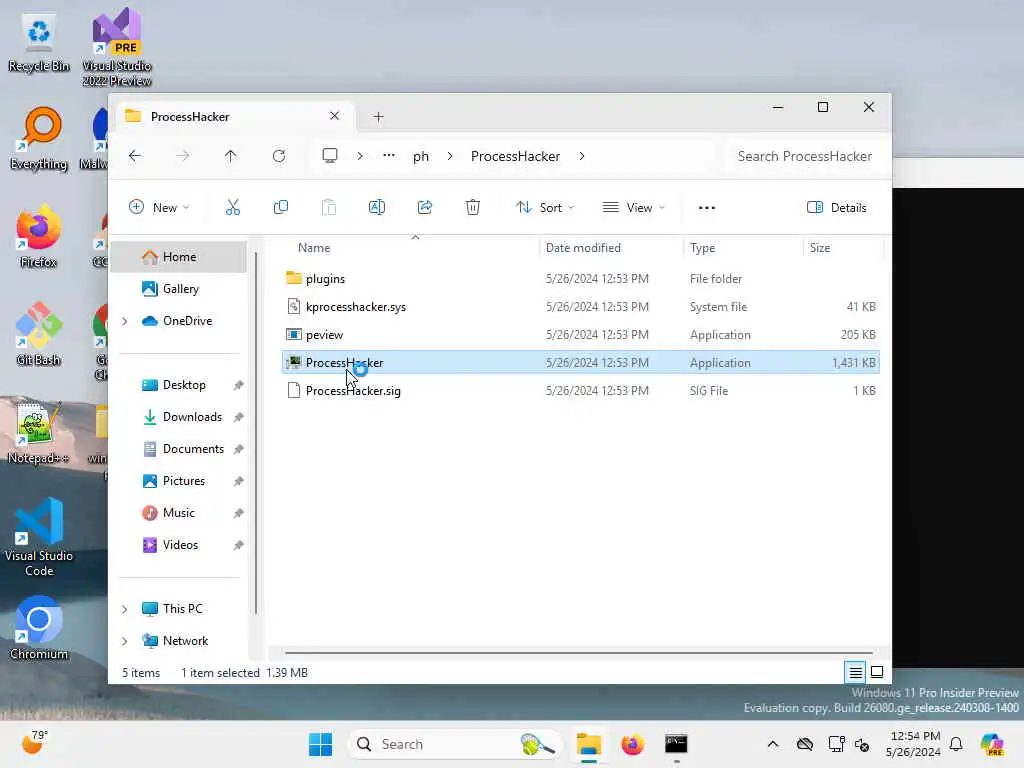Switch to large thumbnails view icon in status bar
The height and width of the screenshot is (768, 1024).
877,672
